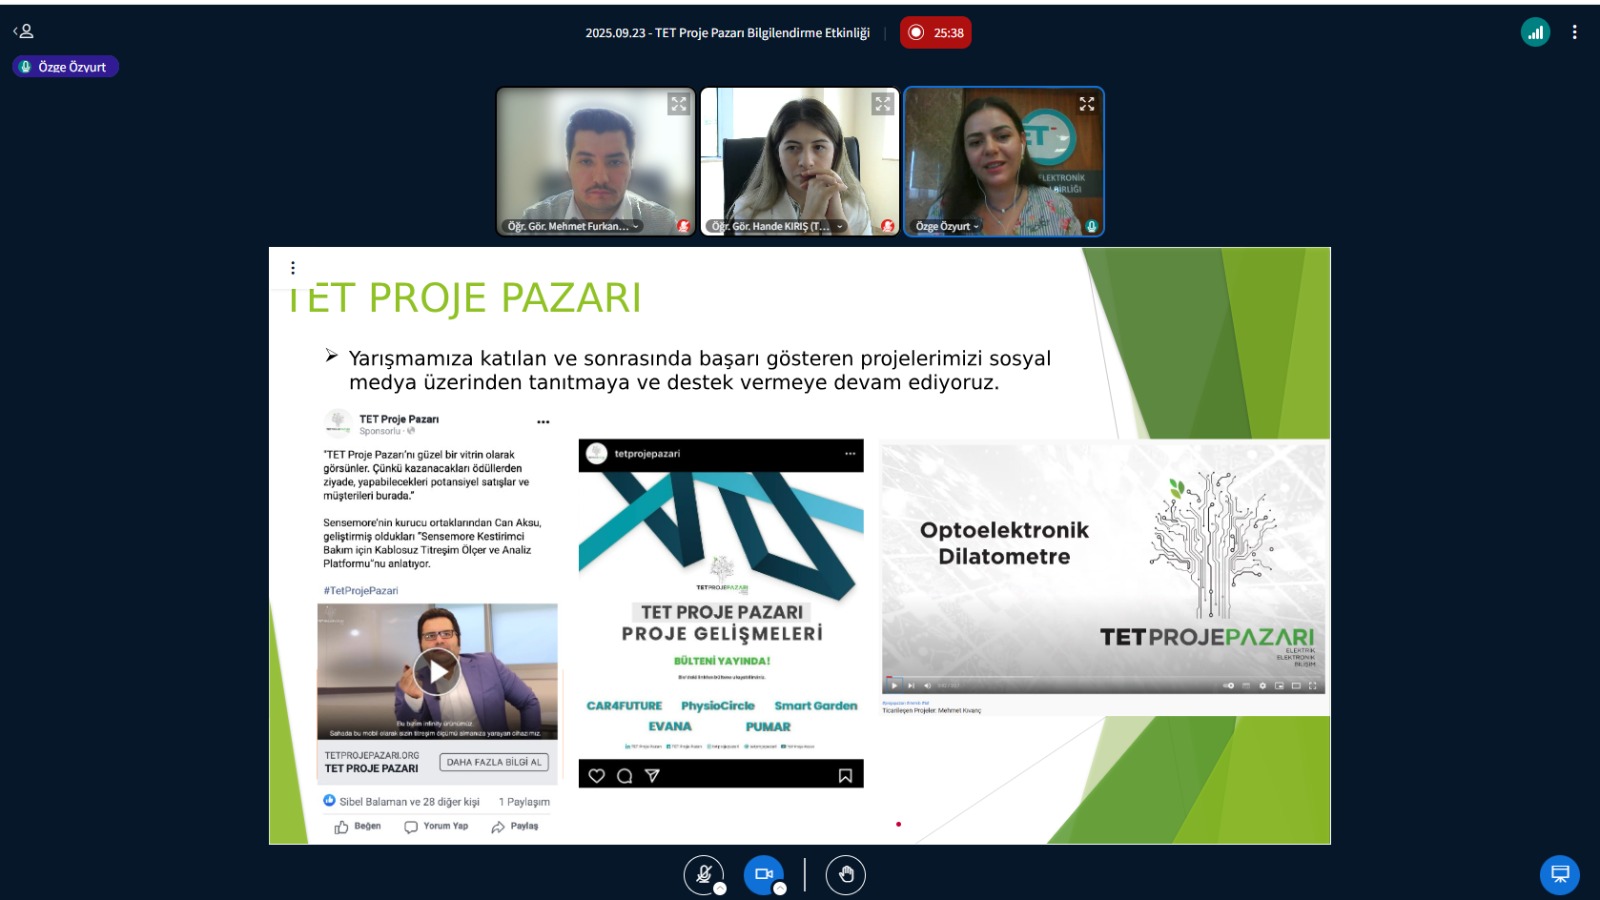Open Öğr. Gör. Hande KIRIŞ webcam name dropdown

pos(777,226)
